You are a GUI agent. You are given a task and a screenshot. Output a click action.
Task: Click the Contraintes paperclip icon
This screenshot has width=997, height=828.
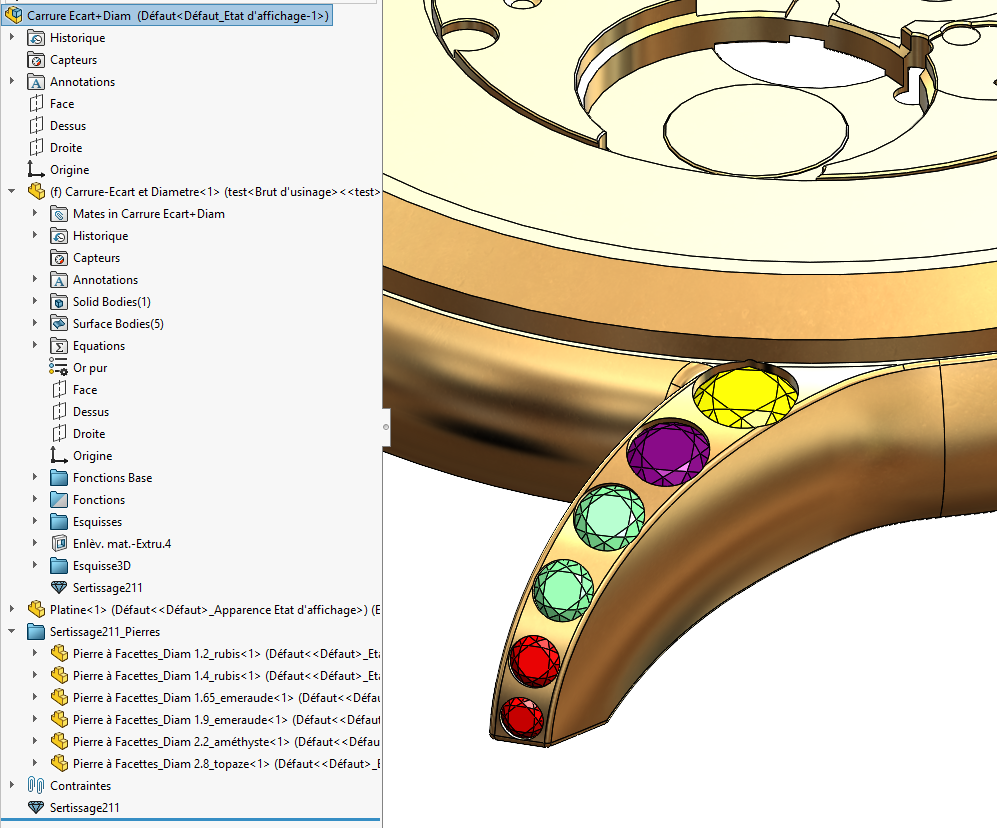click(36, 786)
